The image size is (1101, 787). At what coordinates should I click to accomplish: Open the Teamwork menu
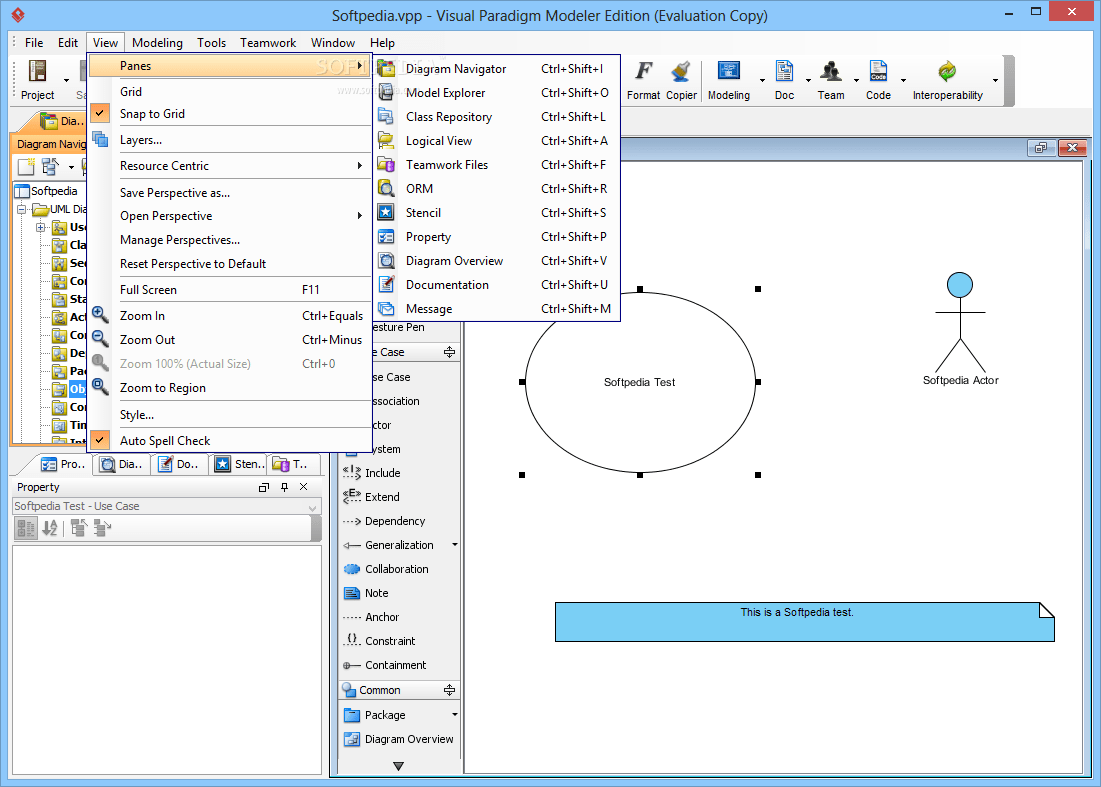point(268,43)
